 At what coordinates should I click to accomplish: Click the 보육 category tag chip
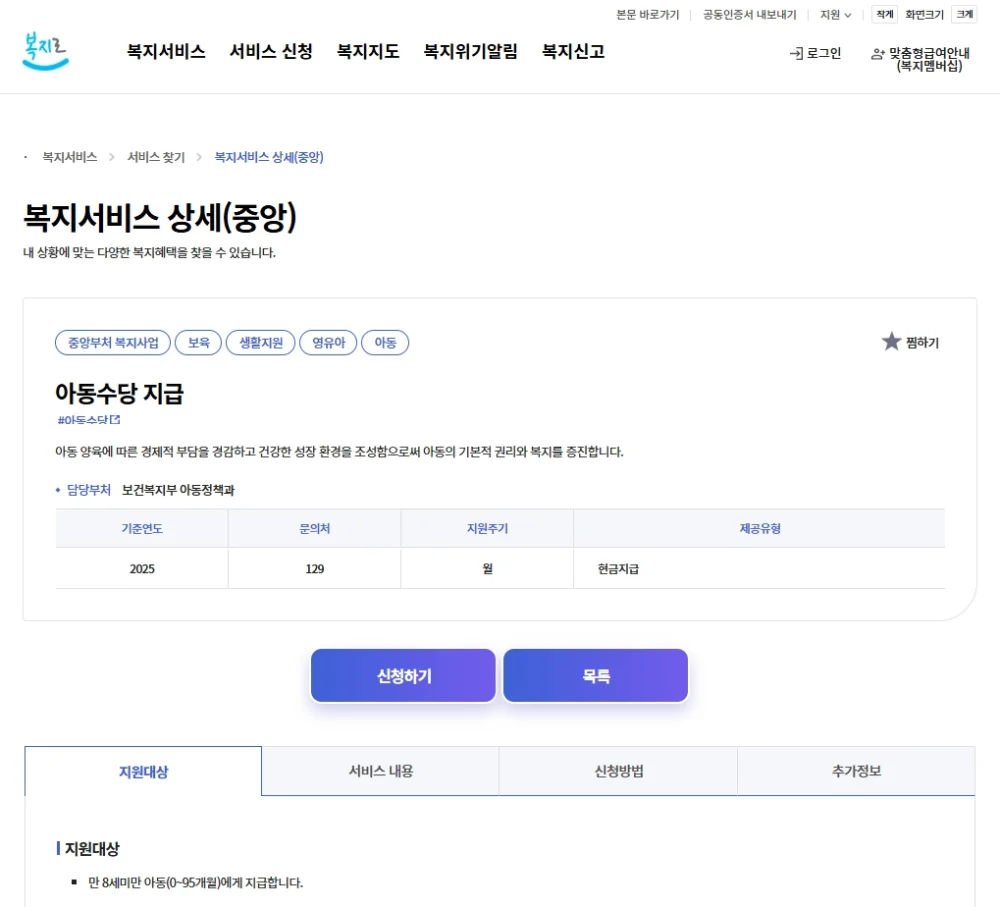click(x=198, y=341)
